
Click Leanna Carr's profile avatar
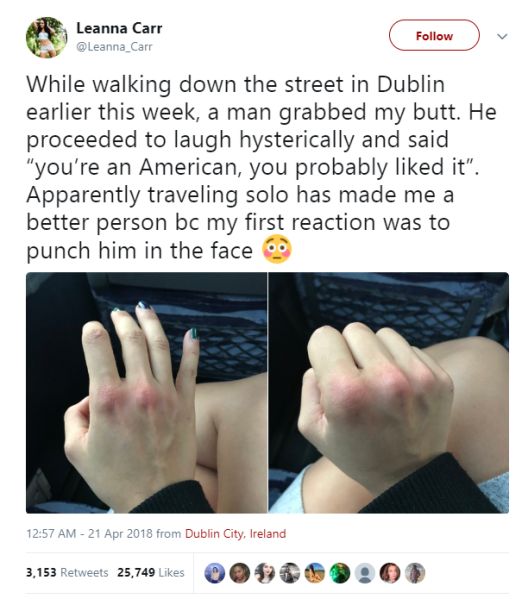[47, 37]
